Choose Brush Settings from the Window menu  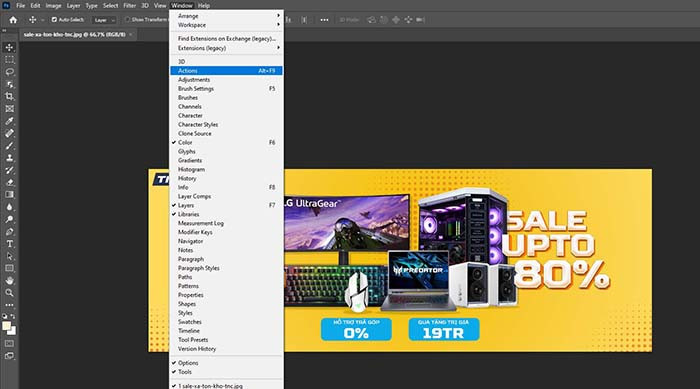coord(226,88)
